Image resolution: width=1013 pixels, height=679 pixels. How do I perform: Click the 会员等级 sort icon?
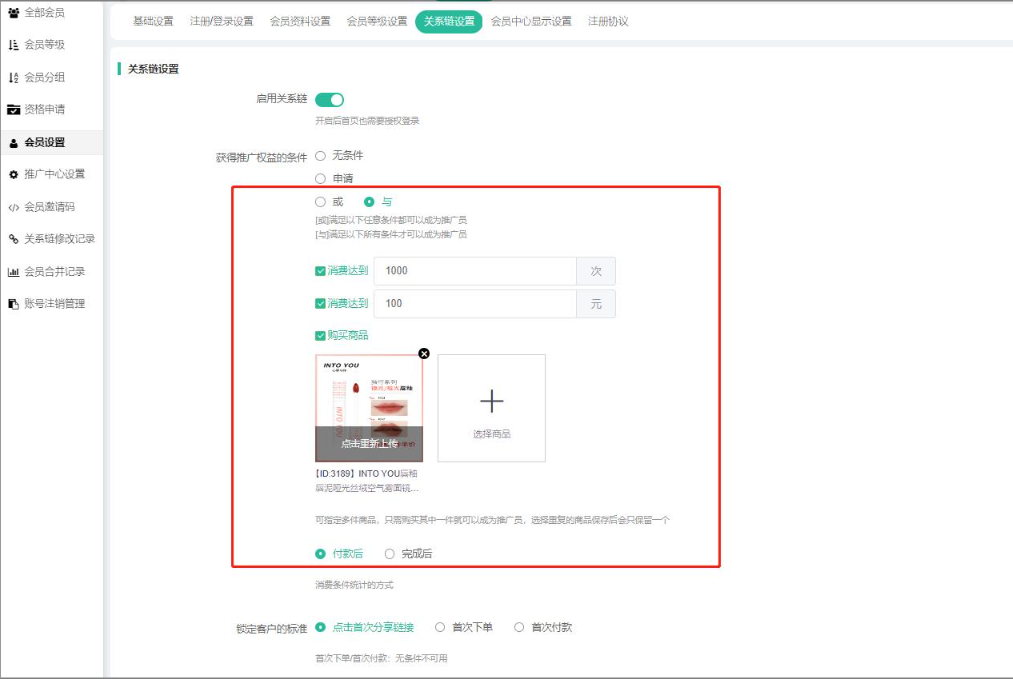(13, 45)
